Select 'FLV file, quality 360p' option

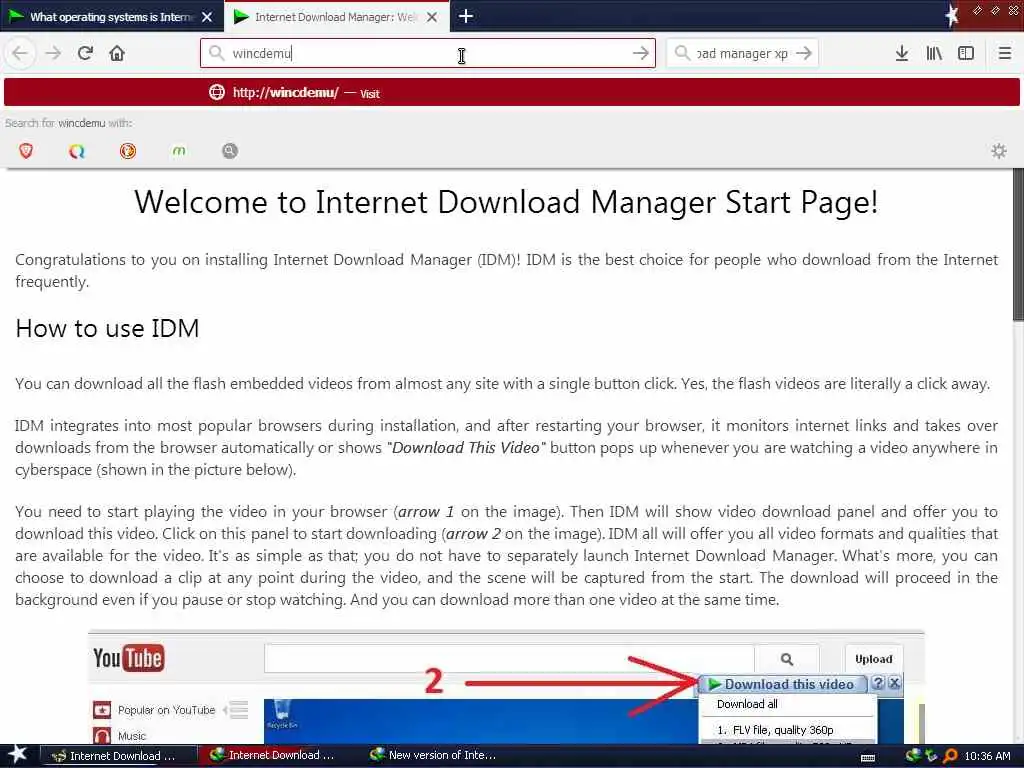[x=775, y=729]
